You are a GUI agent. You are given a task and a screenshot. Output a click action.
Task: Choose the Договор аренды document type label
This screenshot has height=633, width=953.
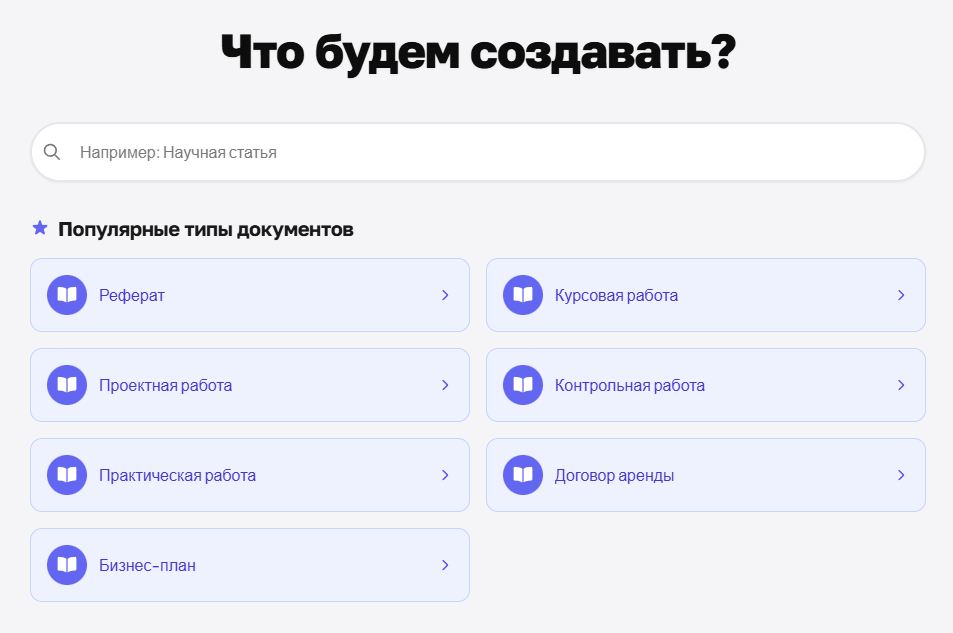[x=614, y=476]
